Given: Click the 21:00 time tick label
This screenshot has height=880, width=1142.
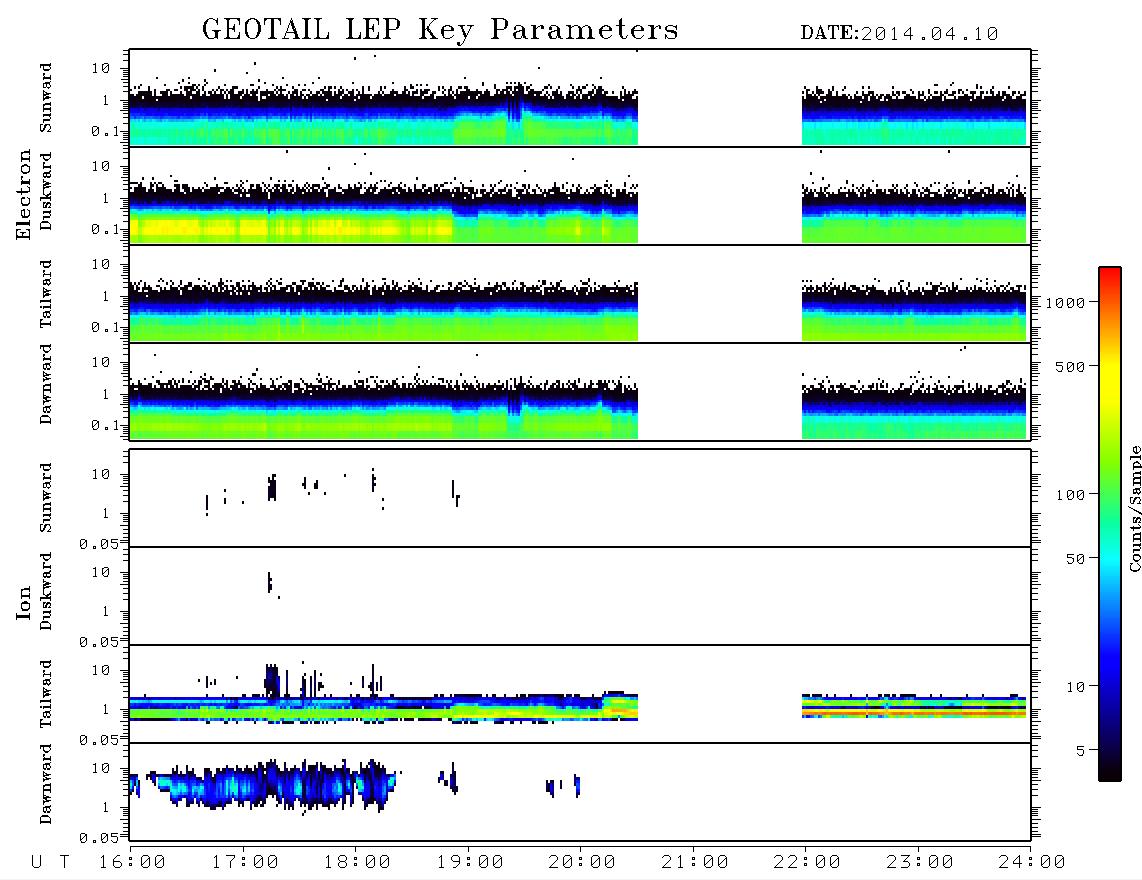Looking at the screenshot, I should [x=695, y=863].
